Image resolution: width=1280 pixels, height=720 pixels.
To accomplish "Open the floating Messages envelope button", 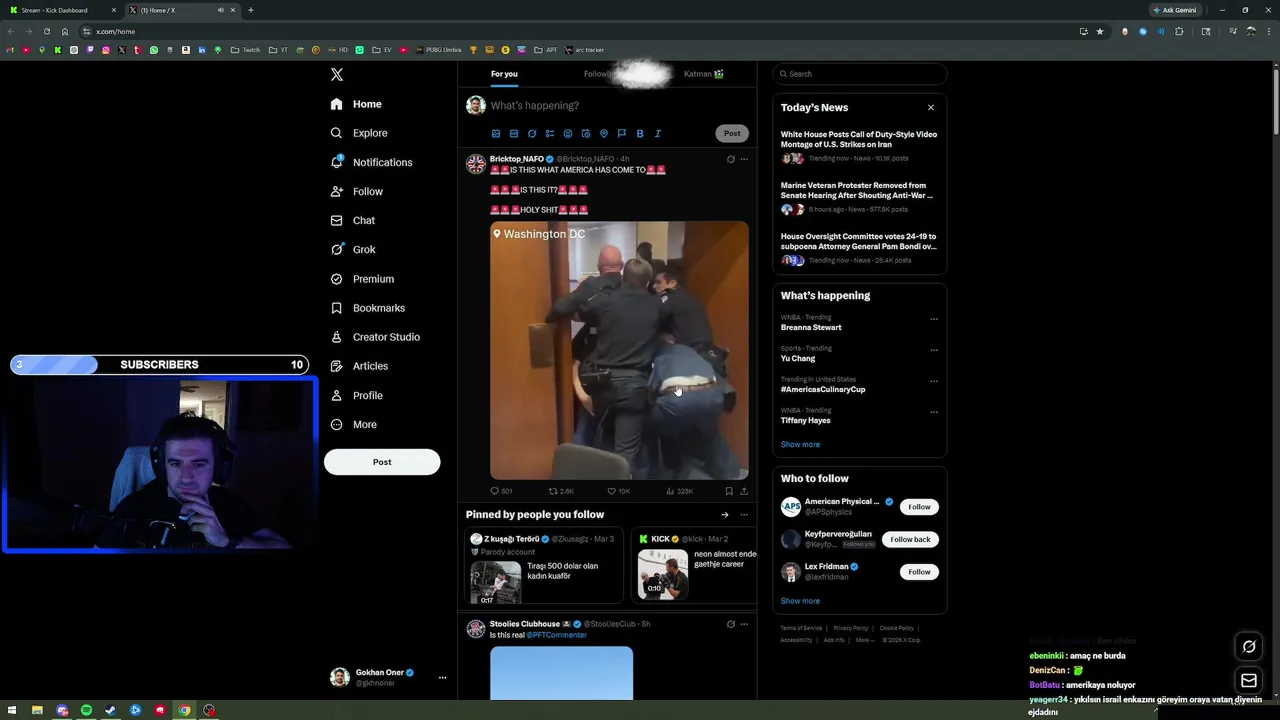I will point(1249,681).
